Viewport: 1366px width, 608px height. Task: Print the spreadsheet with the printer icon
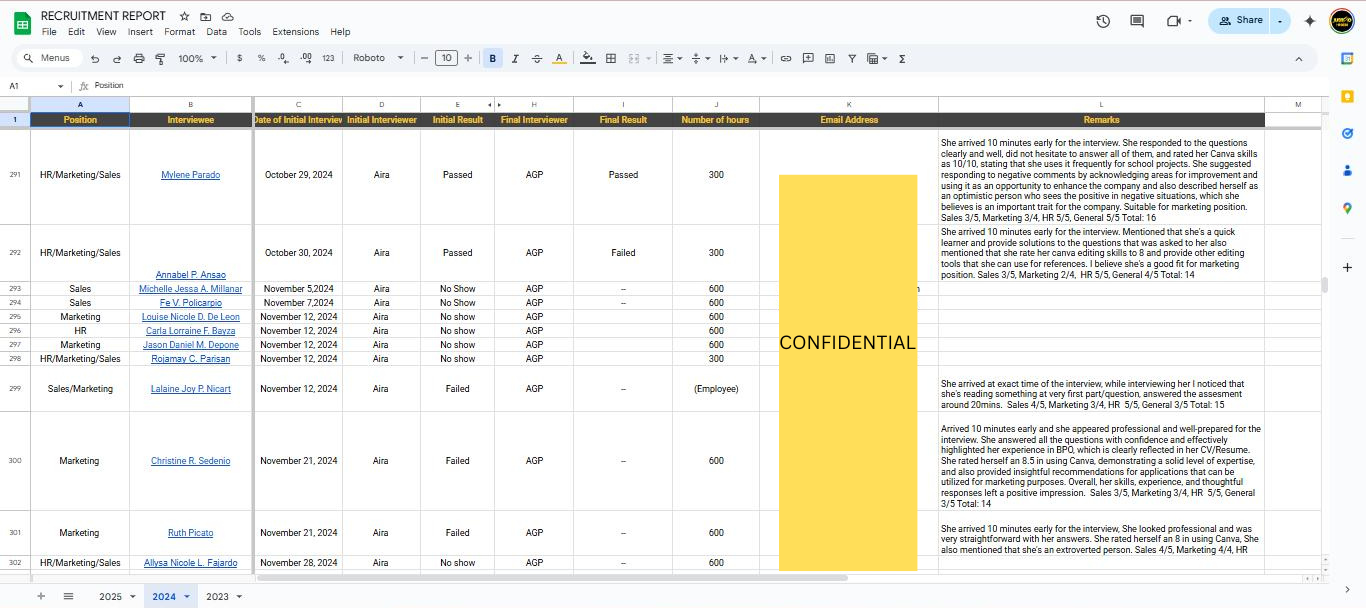[x=139, y=59]
